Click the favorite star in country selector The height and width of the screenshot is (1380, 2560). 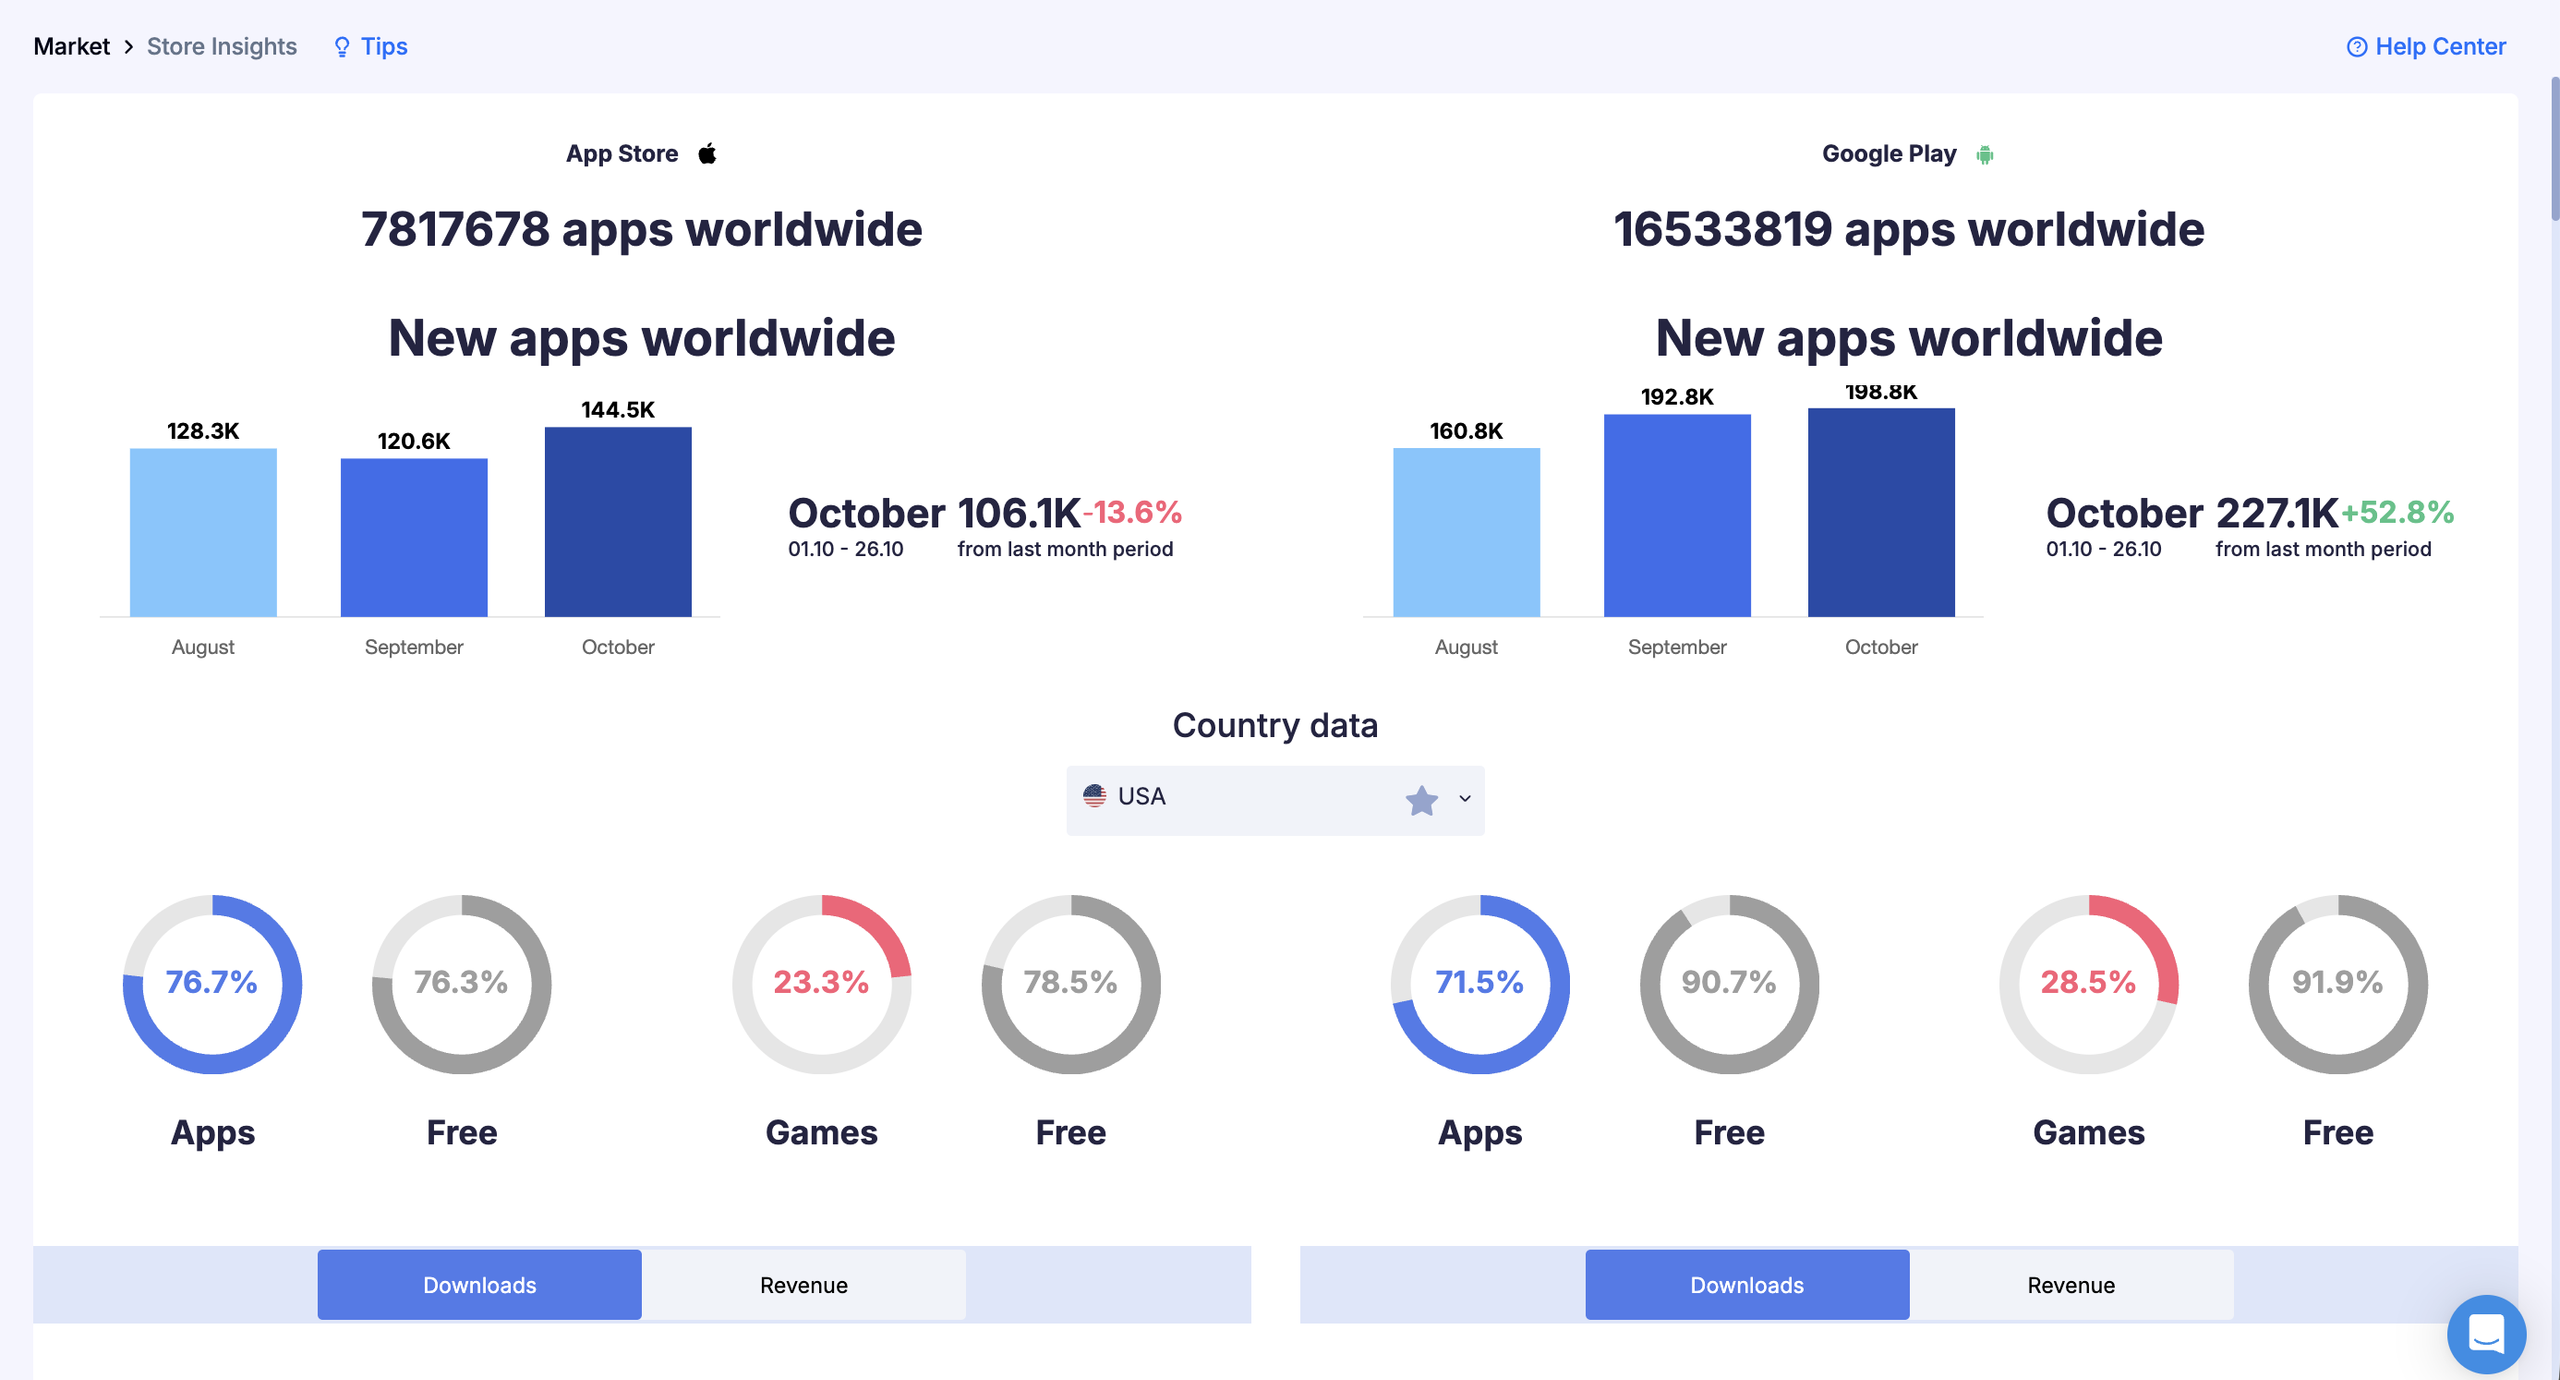[1421, 800]
